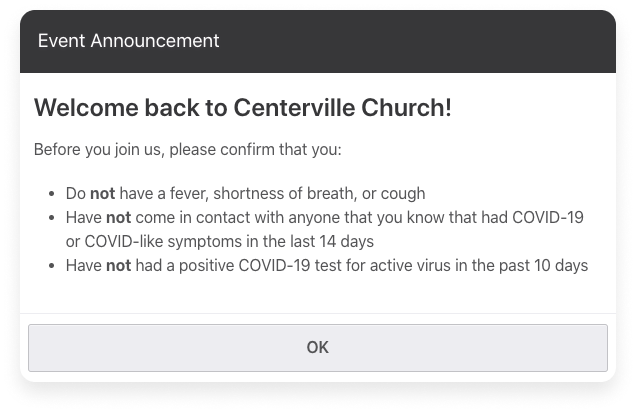
Task: Click the bold 'not' in the fever bullet
Action: click(103, 194)
